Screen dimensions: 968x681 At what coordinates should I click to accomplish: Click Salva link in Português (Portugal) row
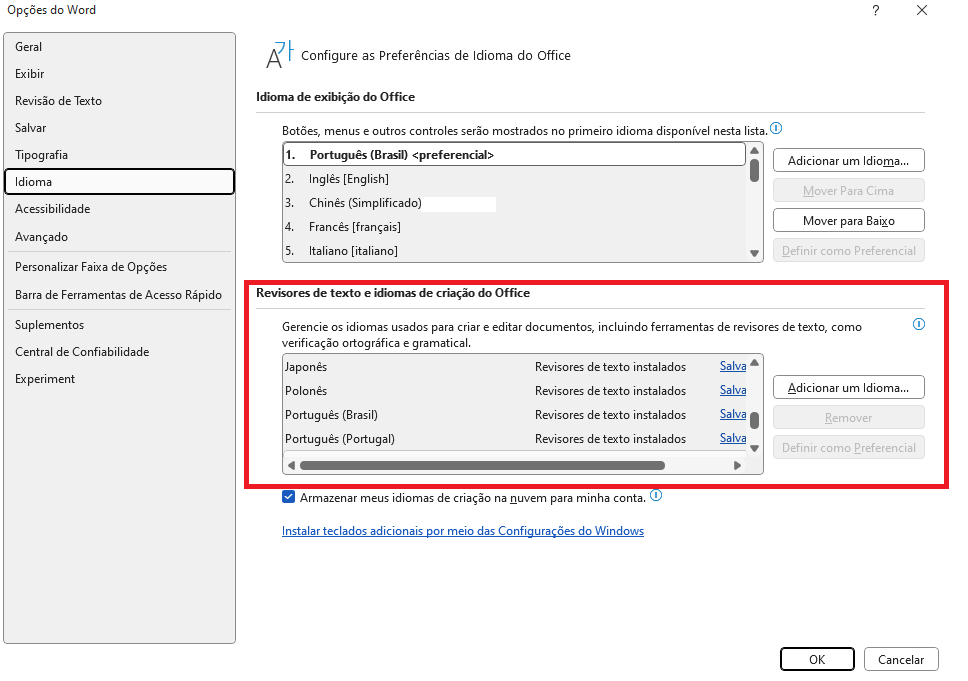733,438
